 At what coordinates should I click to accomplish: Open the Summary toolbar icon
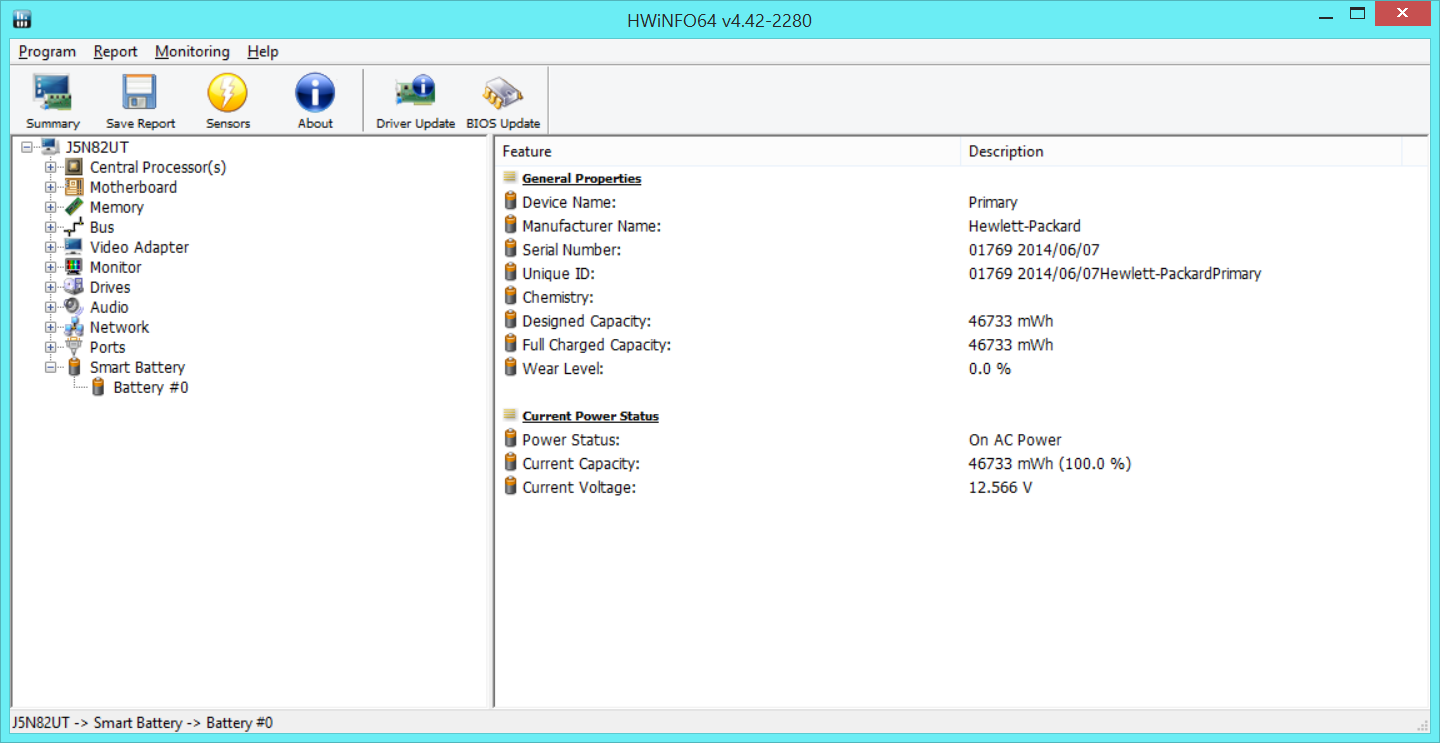coord(52,92)
